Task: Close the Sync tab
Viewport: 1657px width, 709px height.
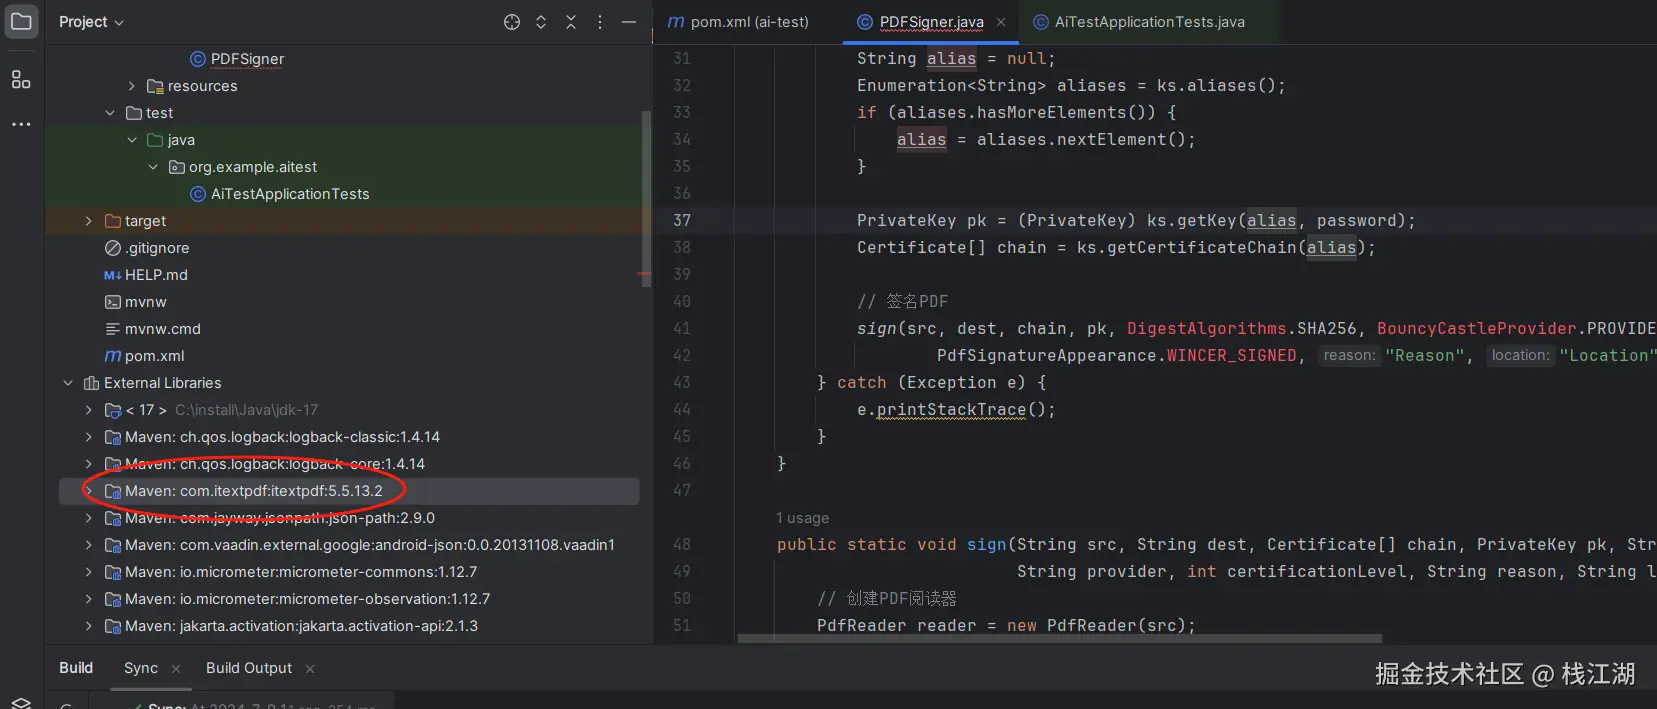Action: (x=176, y=669)
